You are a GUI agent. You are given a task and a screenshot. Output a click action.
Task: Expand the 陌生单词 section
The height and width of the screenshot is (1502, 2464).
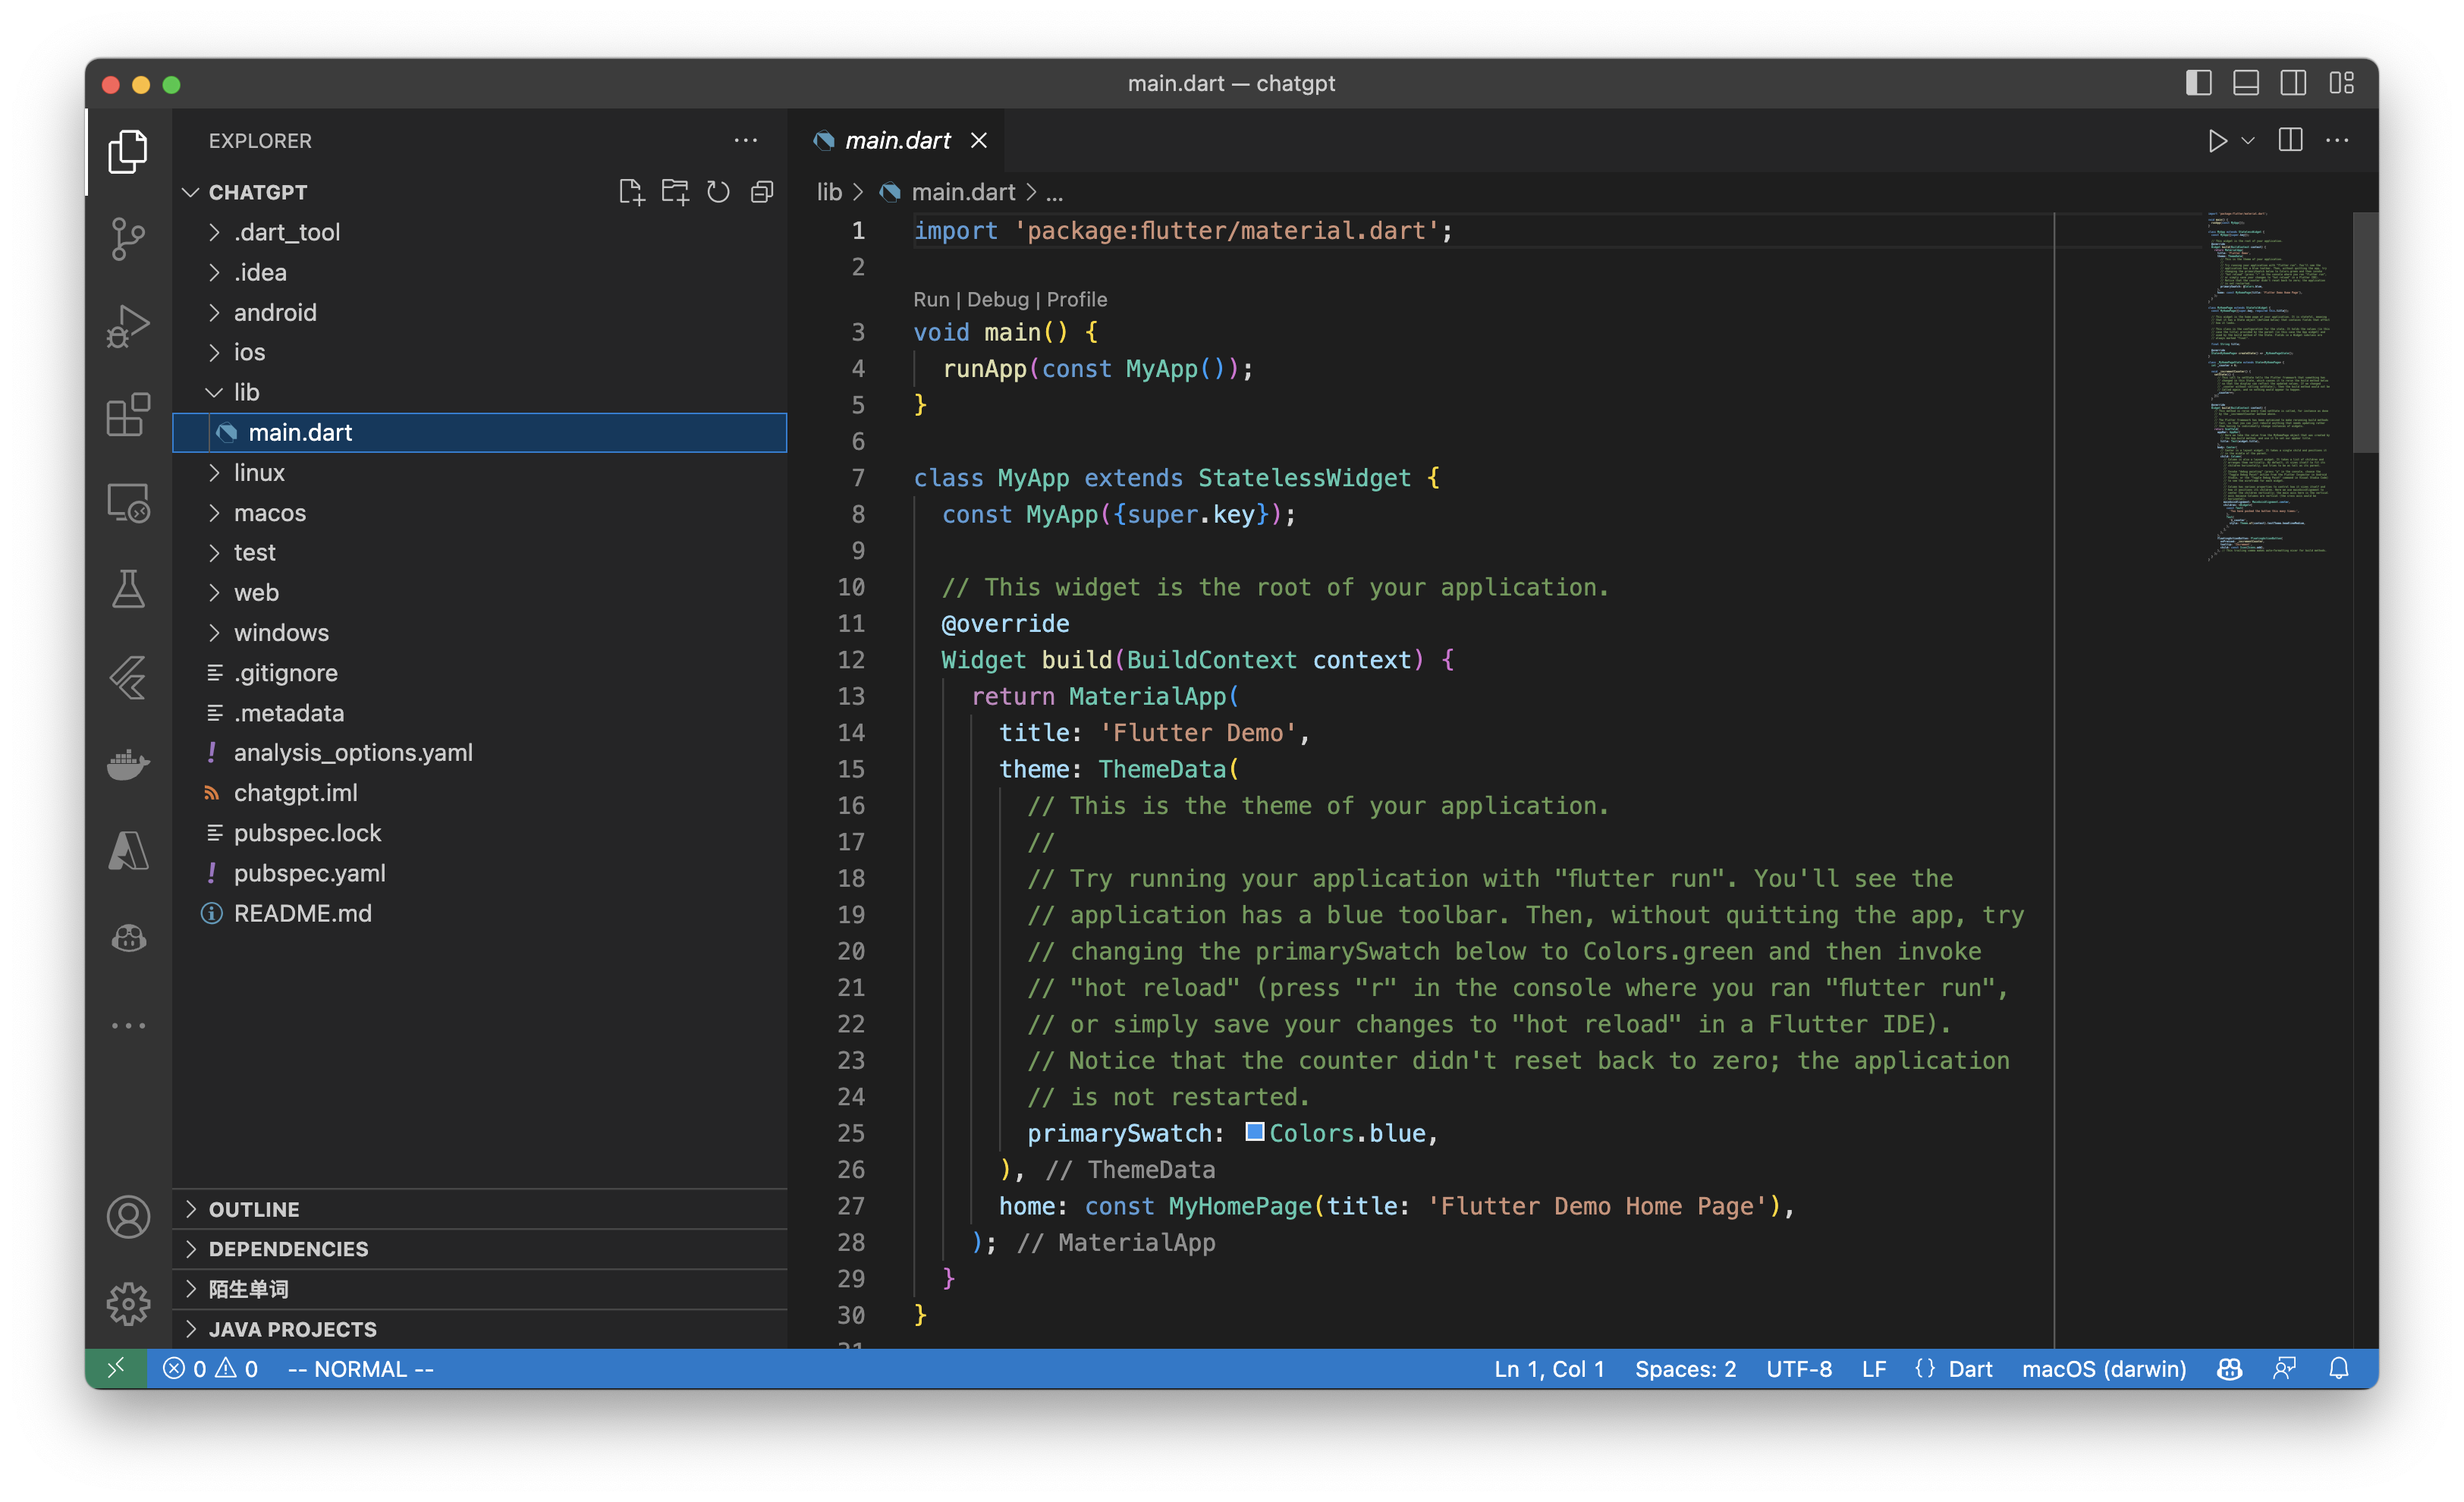[480, 1289]
